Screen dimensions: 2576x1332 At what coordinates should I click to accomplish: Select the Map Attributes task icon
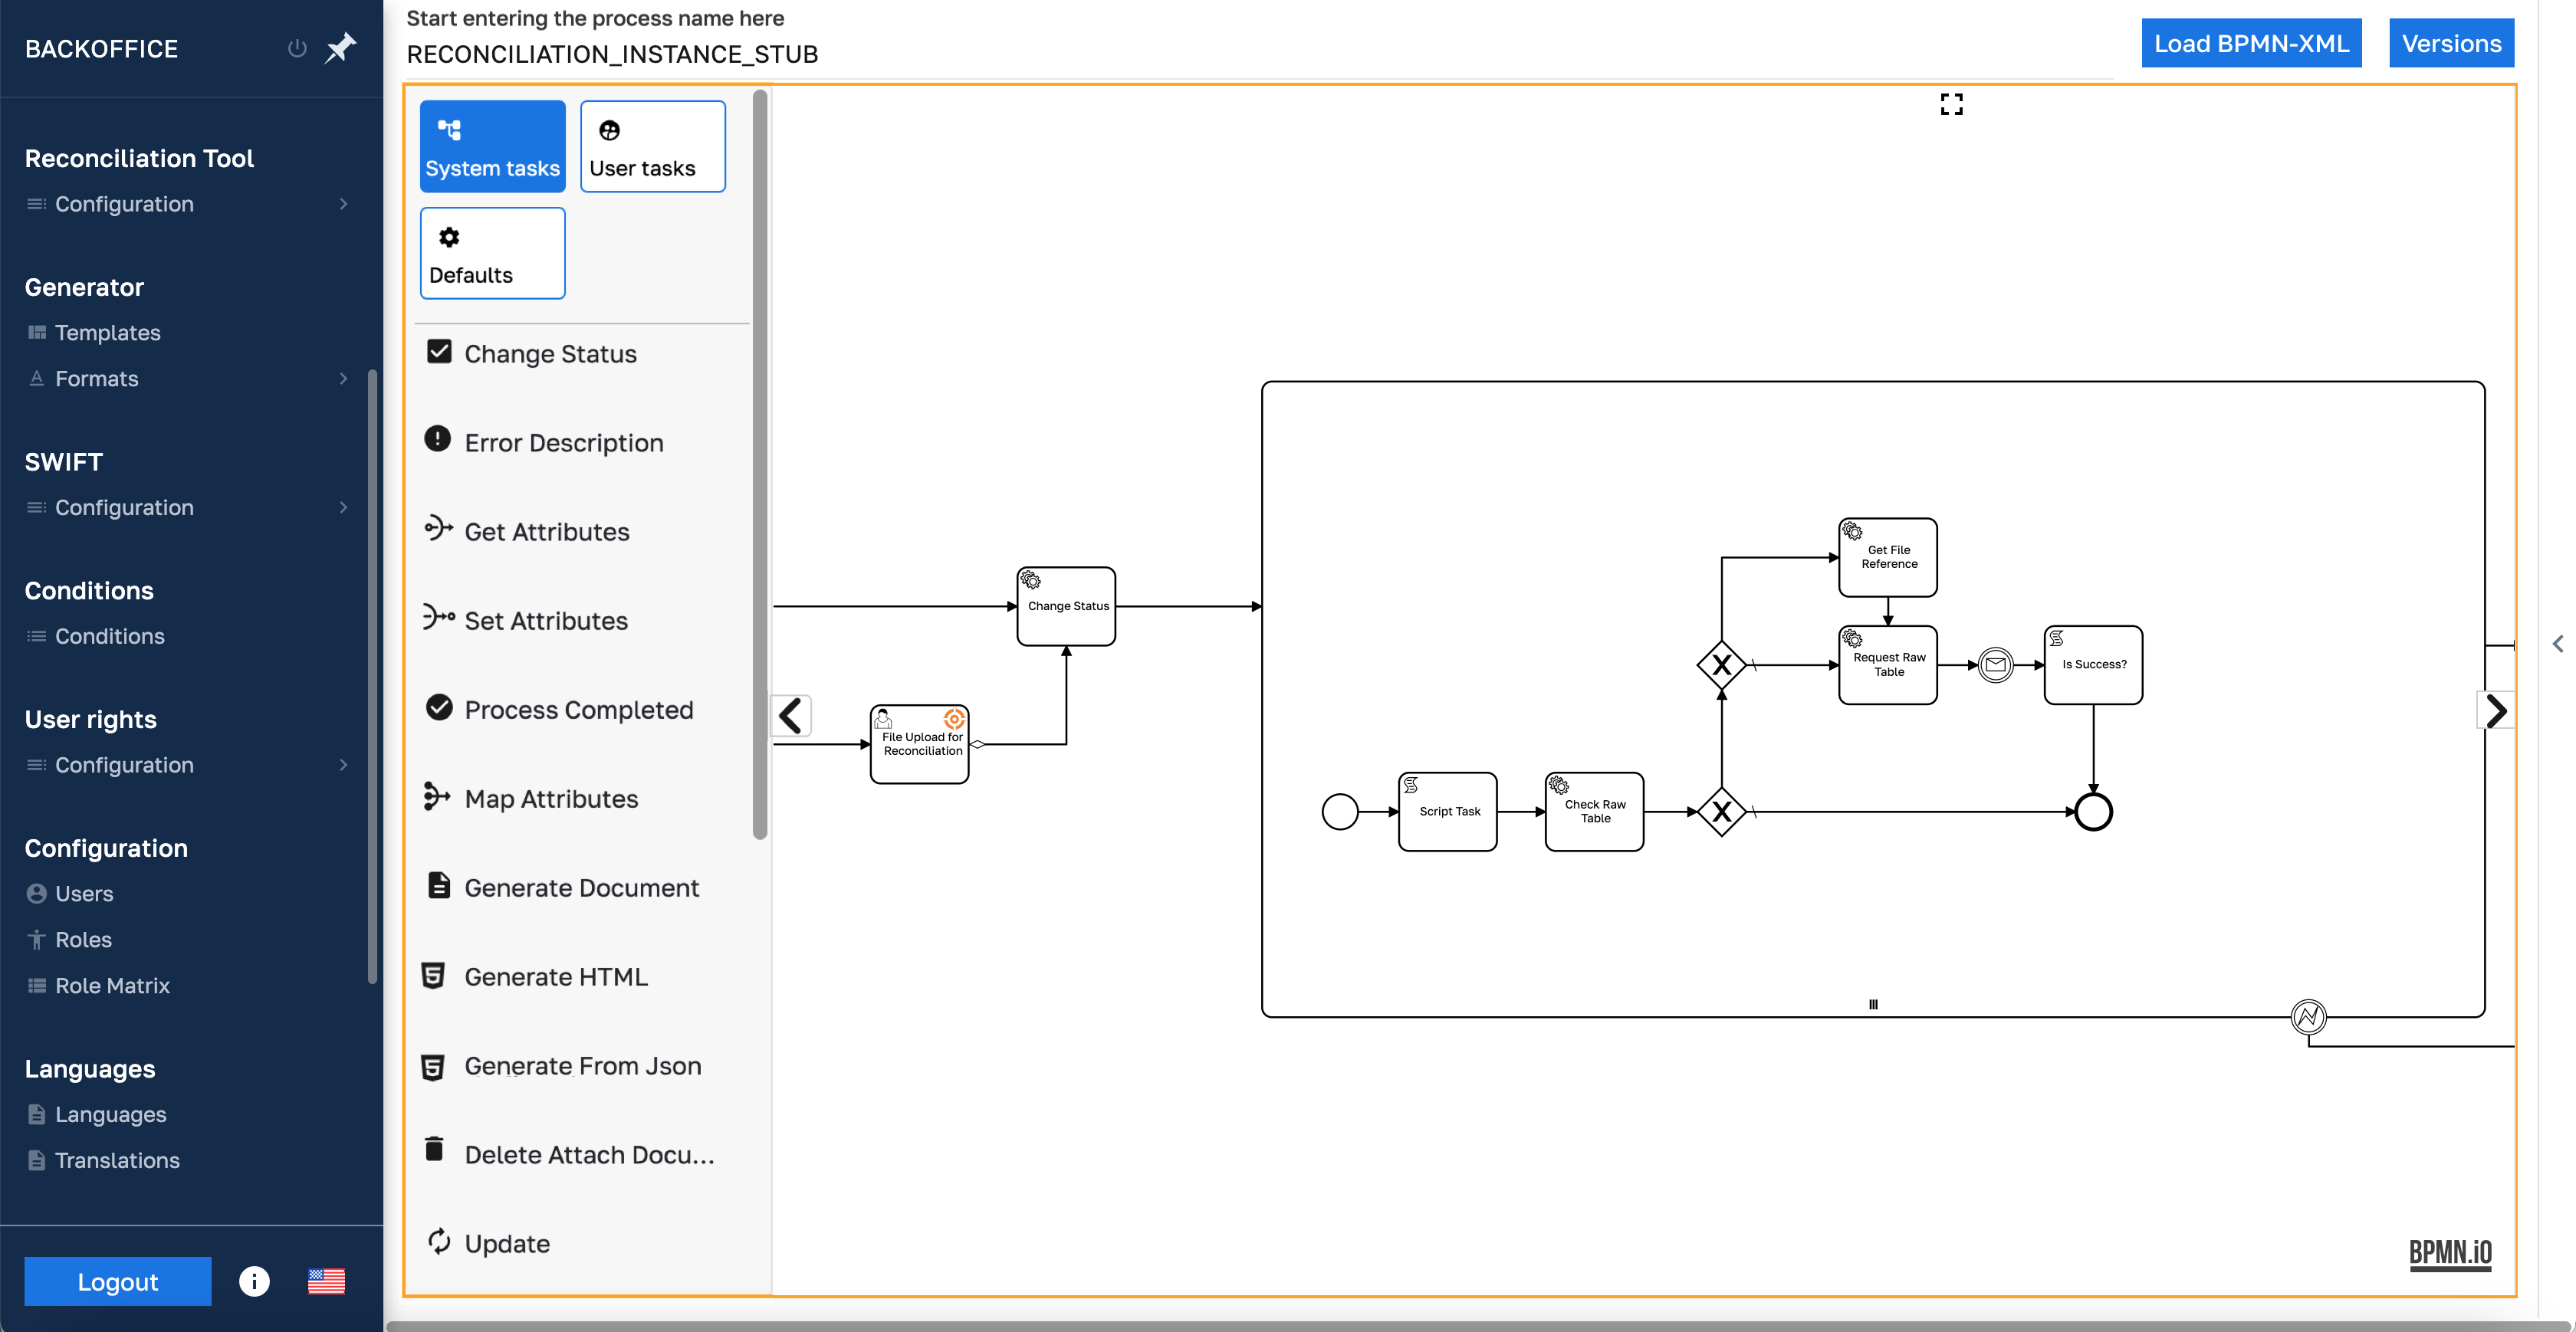pos(437,797)
